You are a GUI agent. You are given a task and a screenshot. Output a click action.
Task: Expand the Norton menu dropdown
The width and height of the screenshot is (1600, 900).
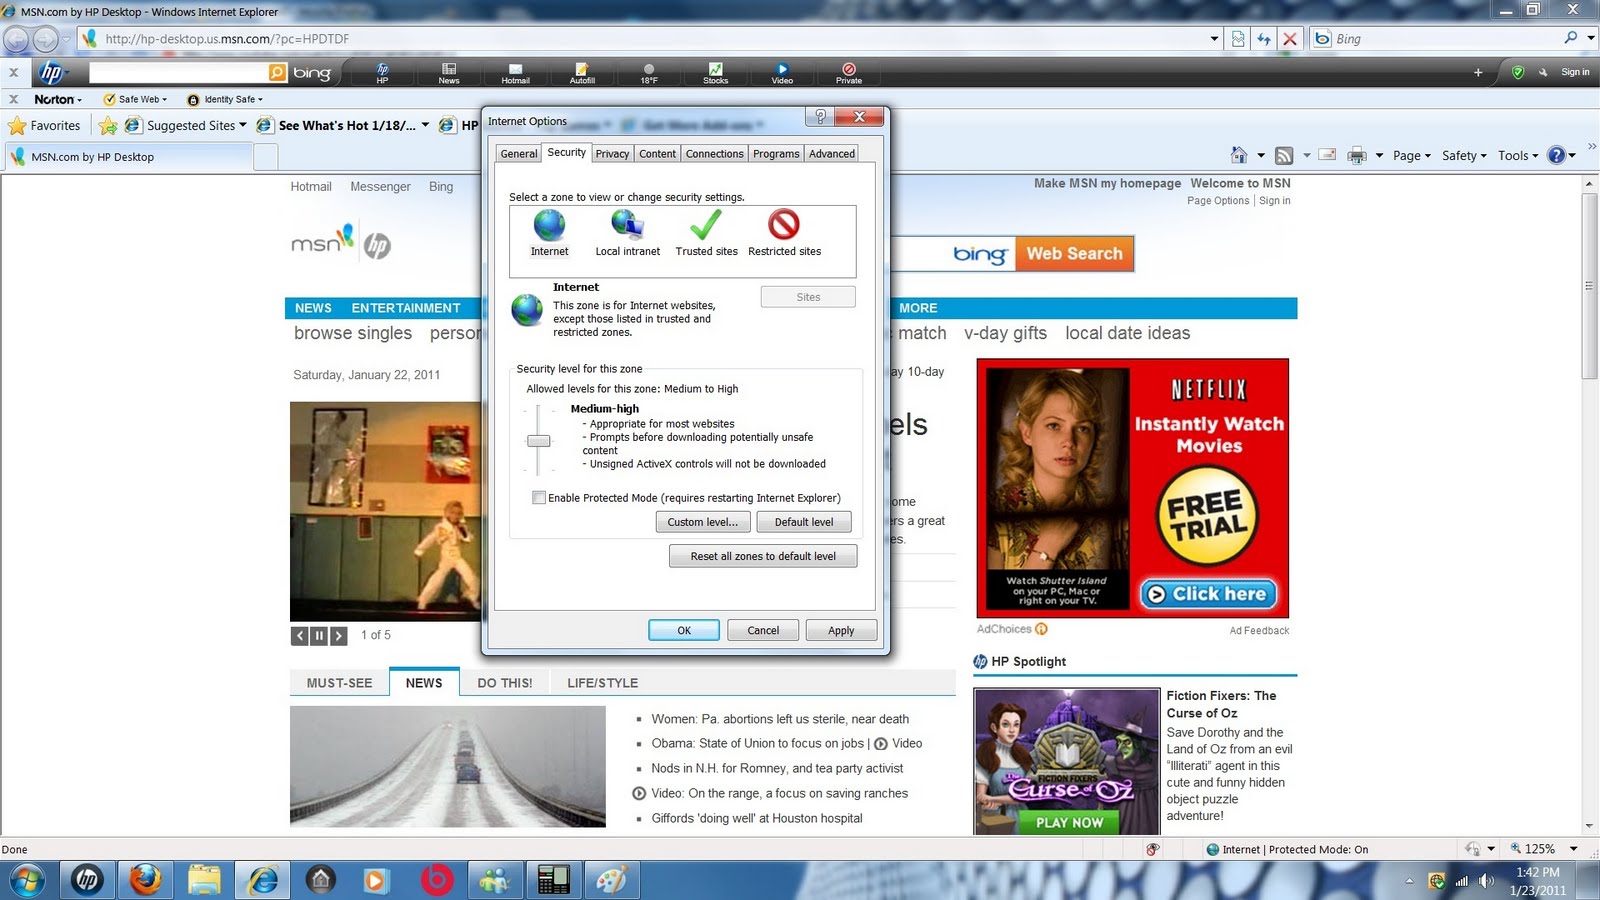[58, 99]
